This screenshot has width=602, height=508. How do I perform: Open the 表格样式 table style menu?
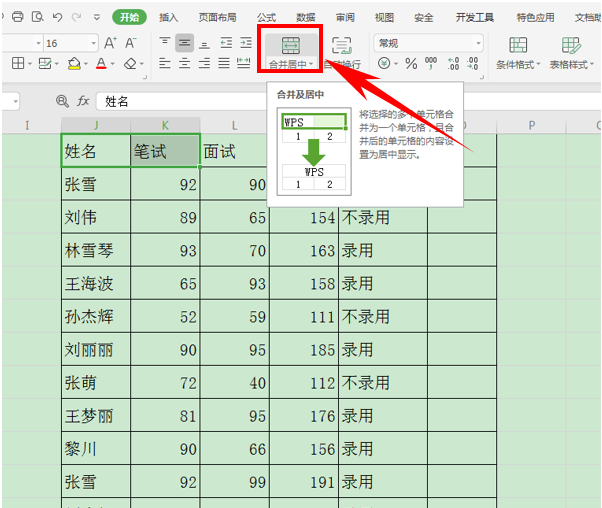click(572, 53)
